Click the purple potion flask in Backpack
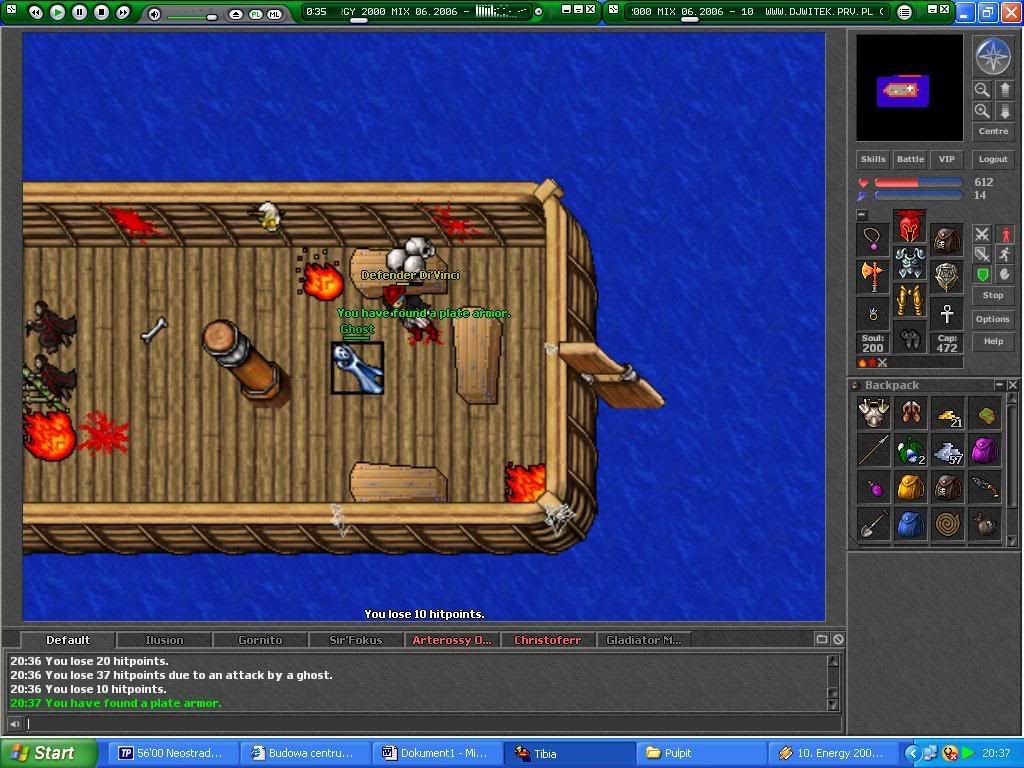 (874, 488)
